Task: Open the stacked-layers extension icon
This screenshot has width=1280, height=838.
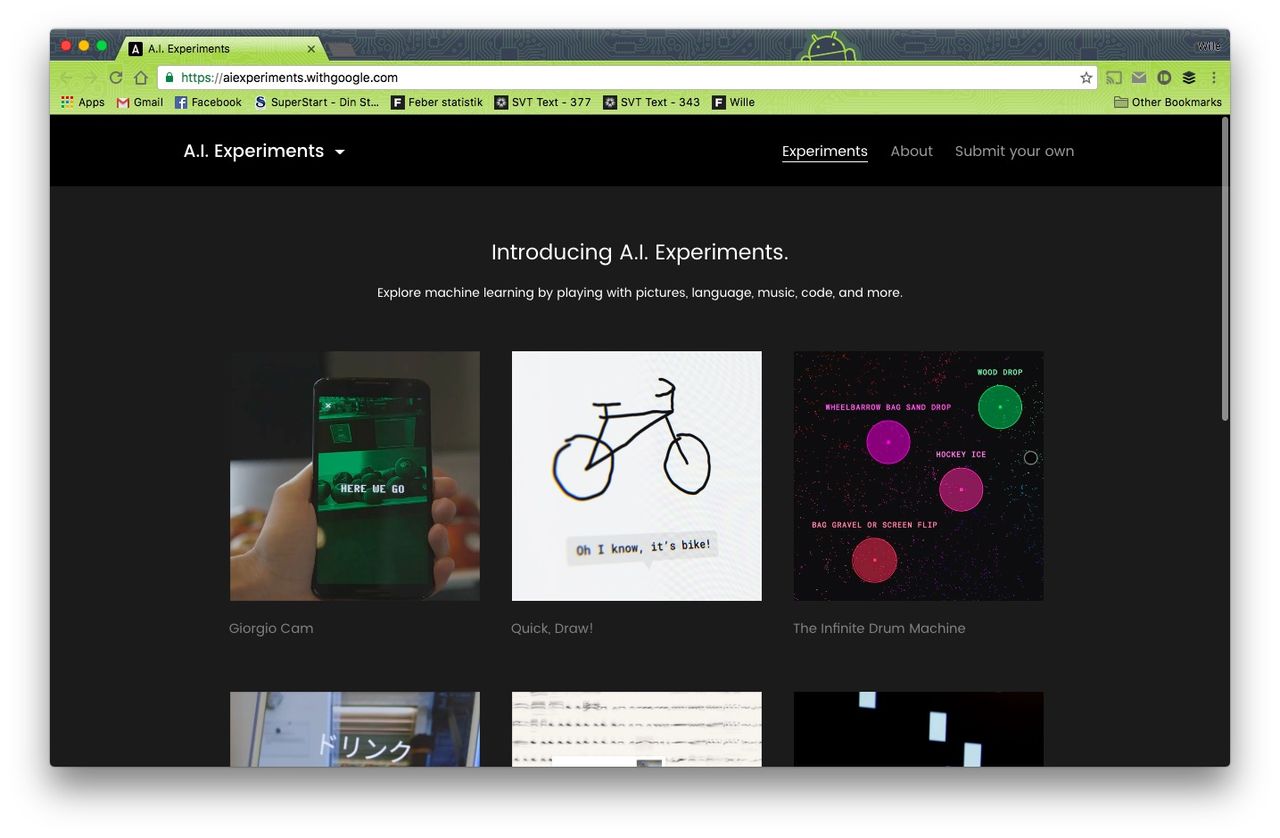Action: click(x=1189, y=78)
